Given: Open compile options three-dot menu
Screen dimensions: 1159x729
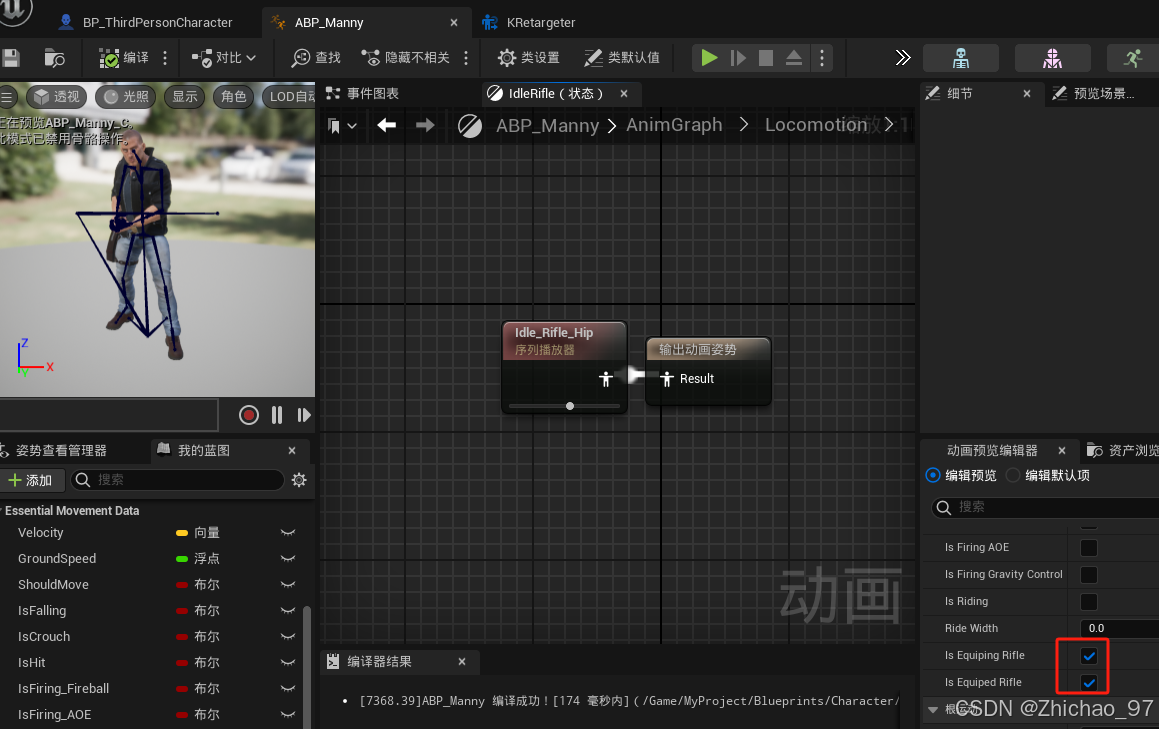Looking at the screenshot, I should point(165,58).
